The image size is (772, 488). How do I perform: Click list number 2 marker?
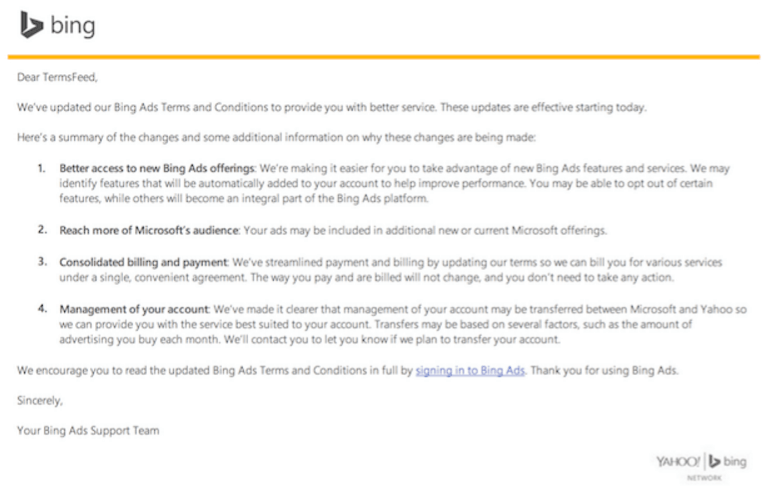[41, 230]
